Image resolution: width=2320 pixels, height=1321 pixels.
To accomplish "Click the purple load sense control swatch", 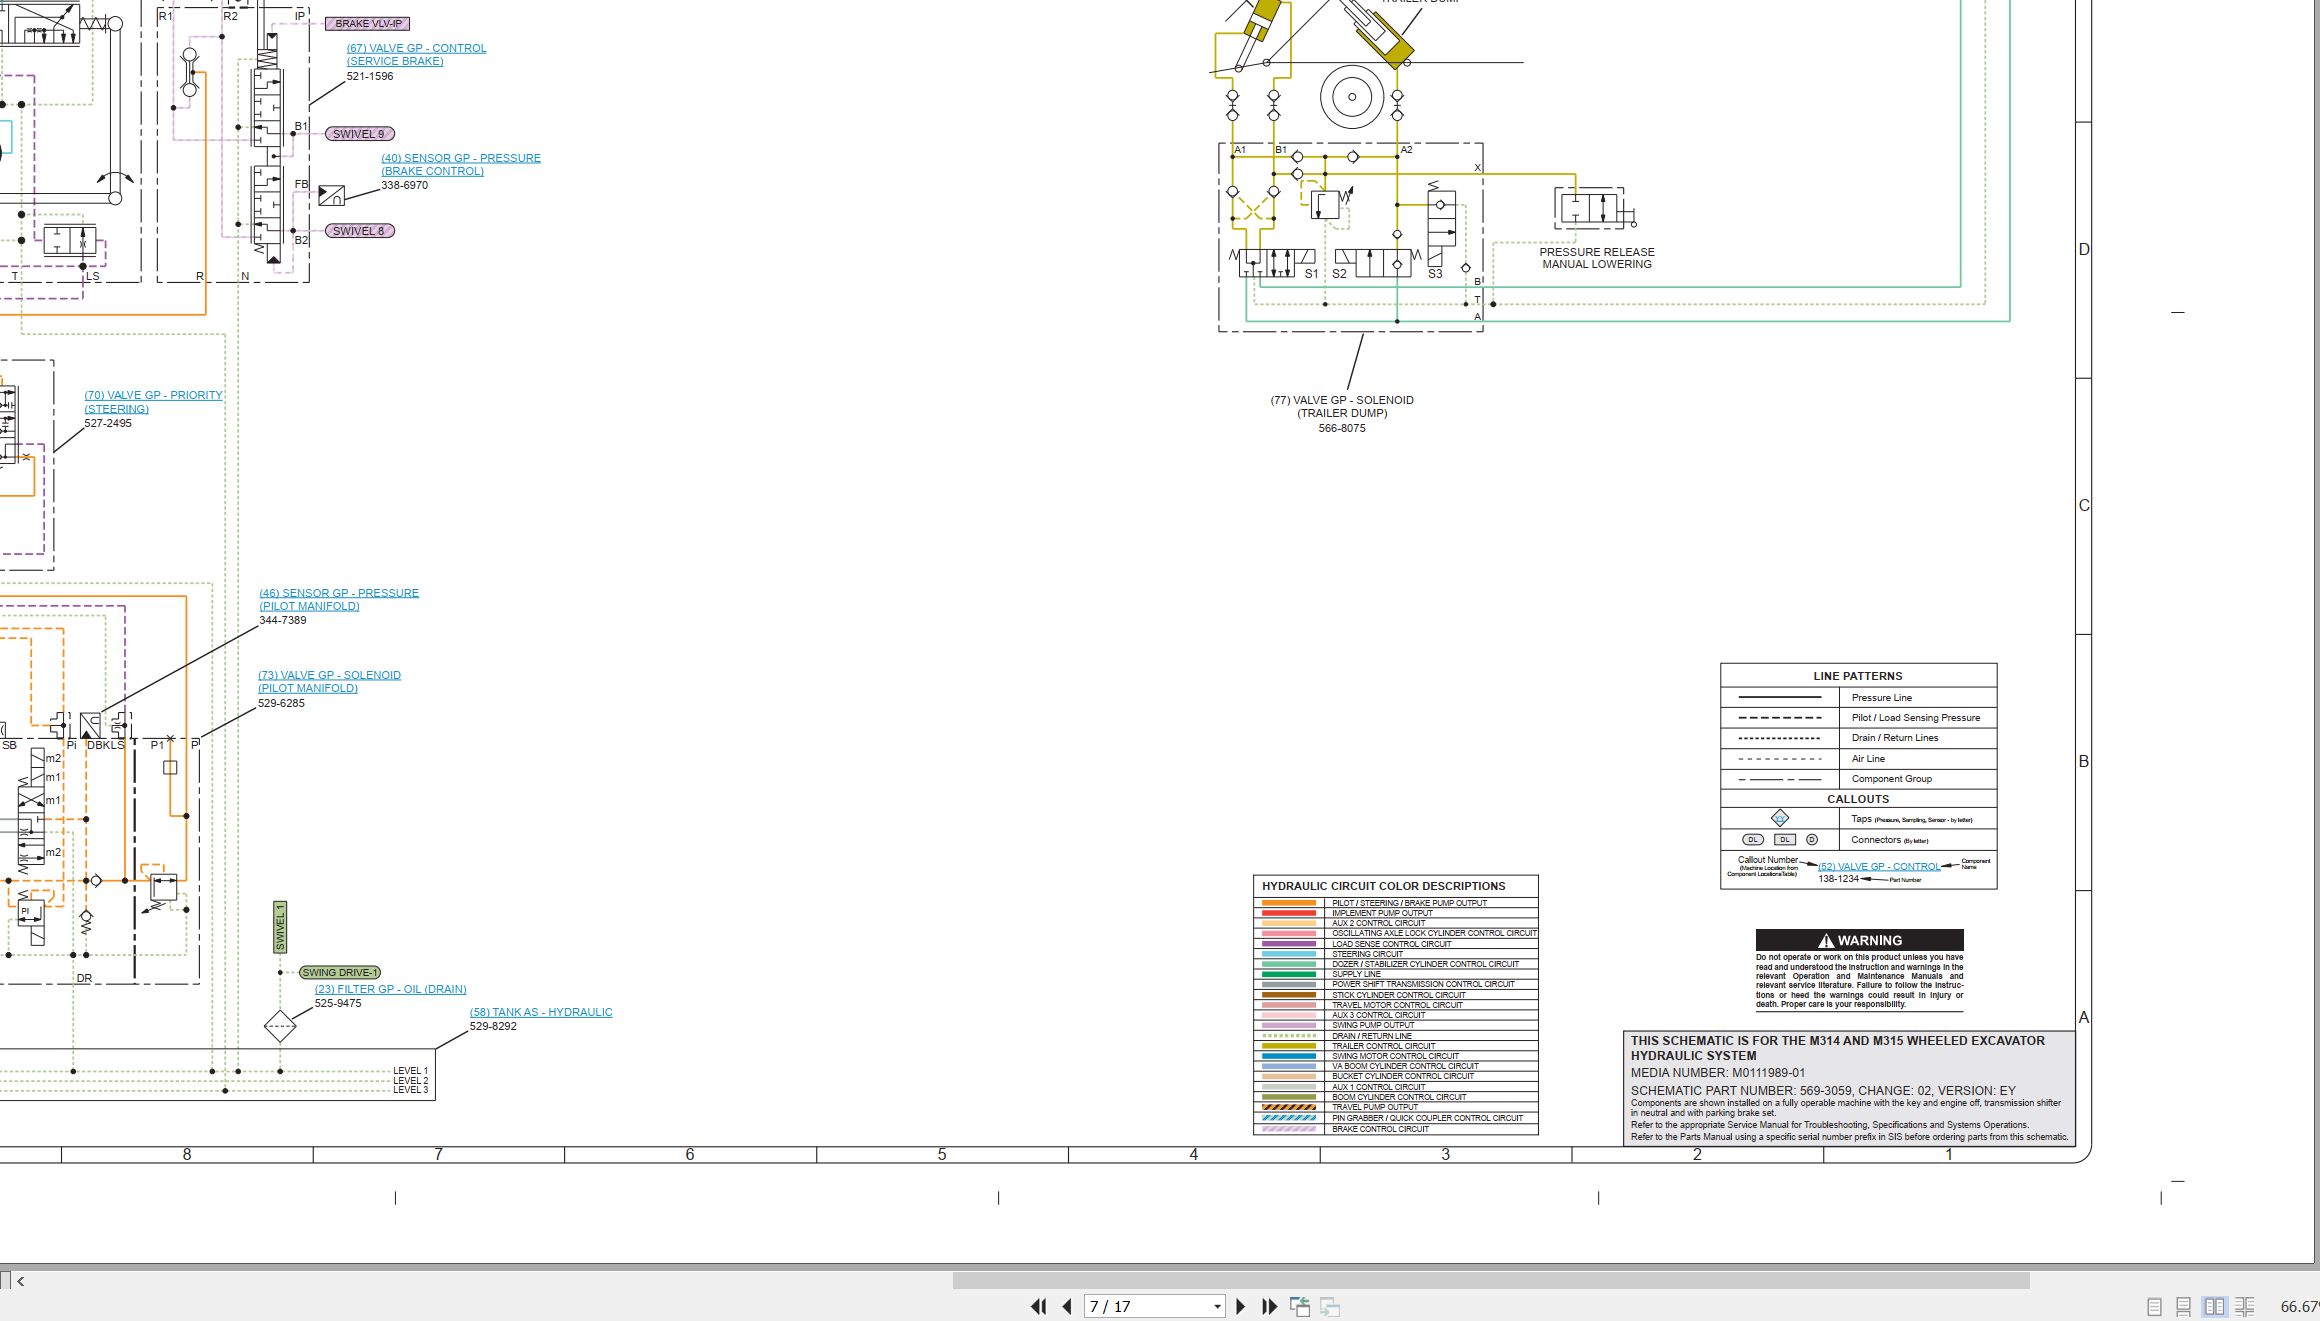I will 1289,943.
